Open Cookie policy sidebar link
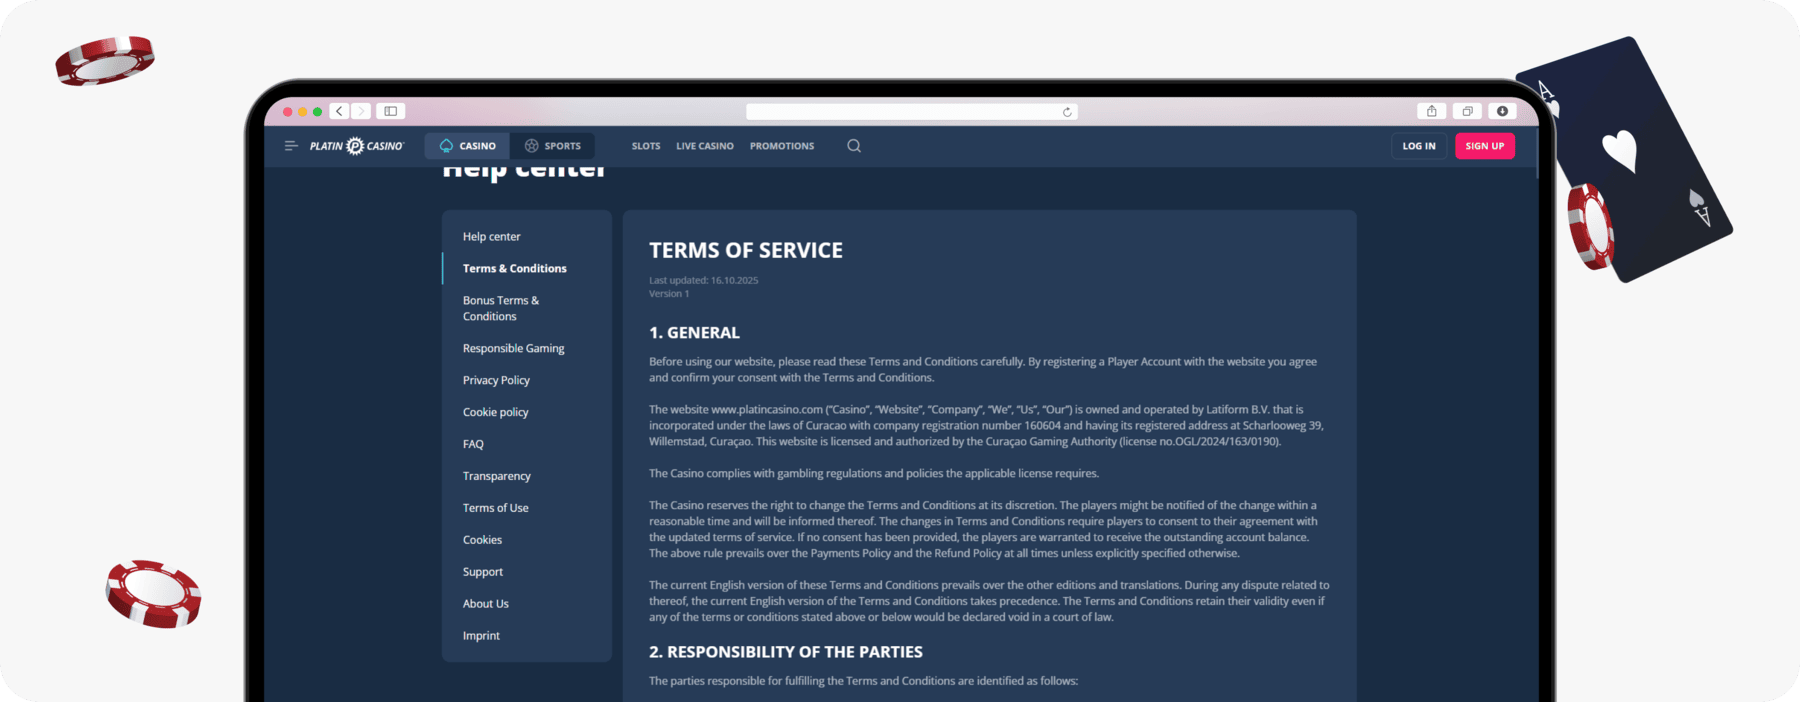 (x=496, y=412)
